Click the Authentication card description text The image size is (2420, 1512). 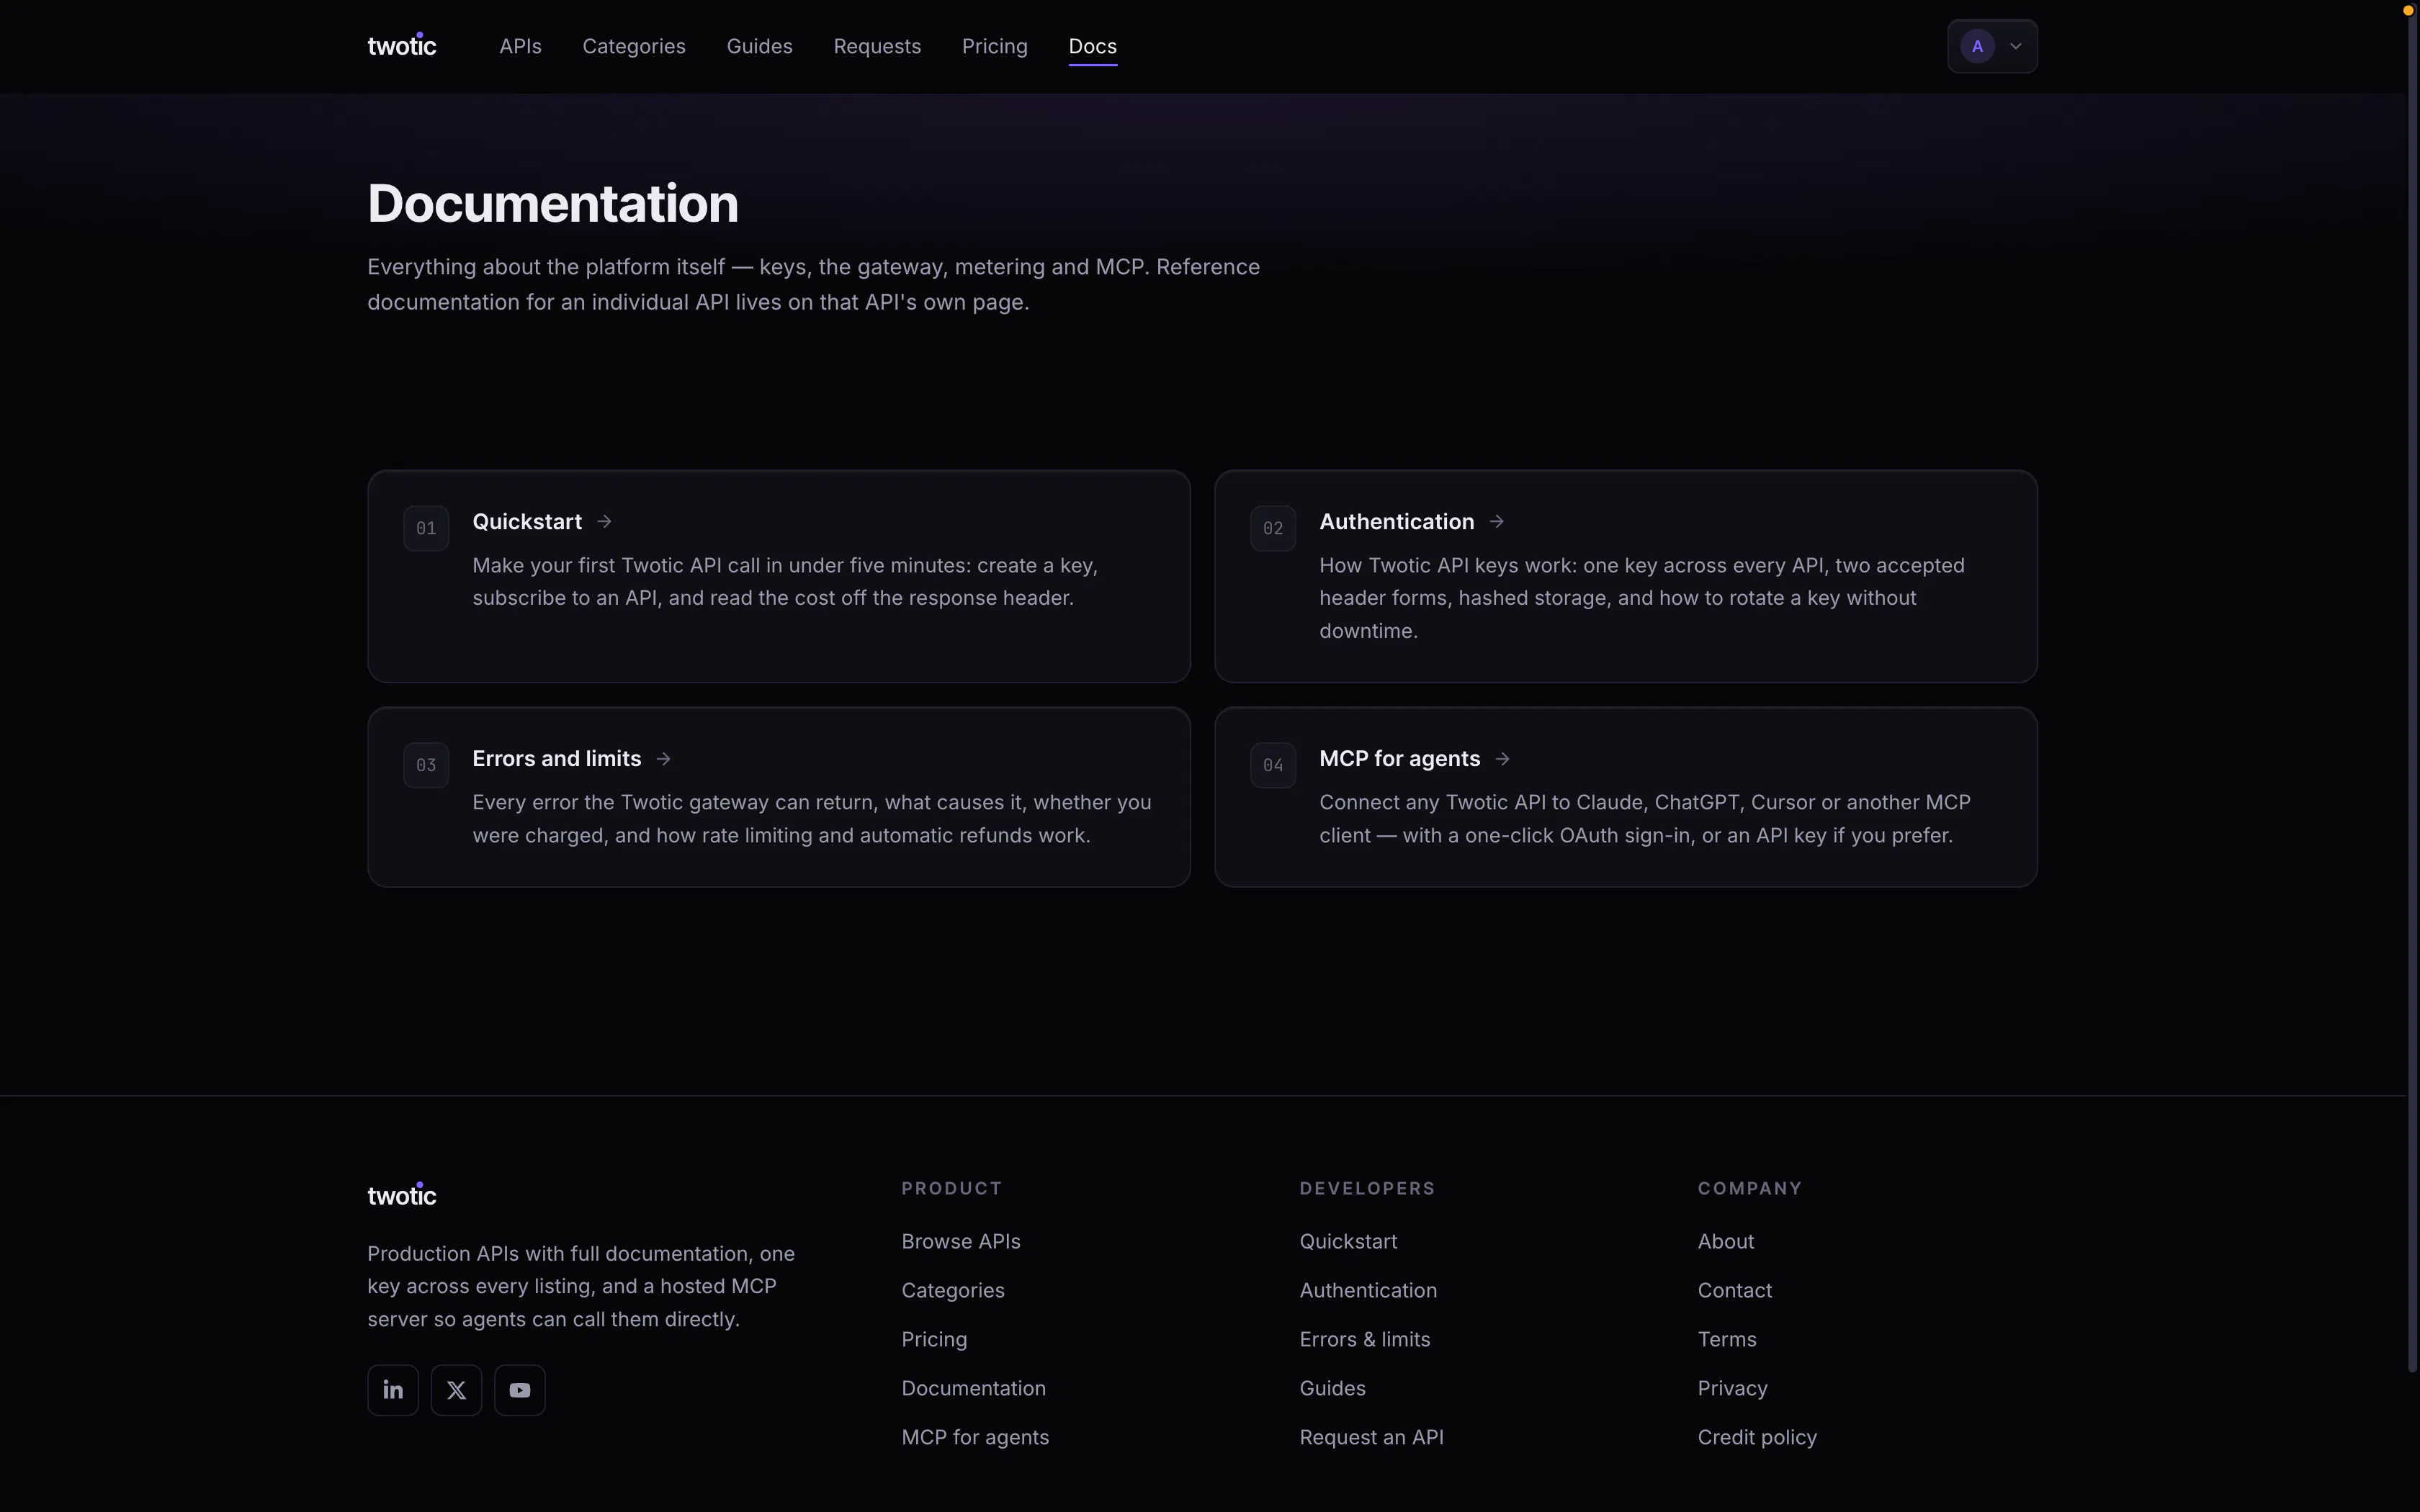tap(1642, 598)
